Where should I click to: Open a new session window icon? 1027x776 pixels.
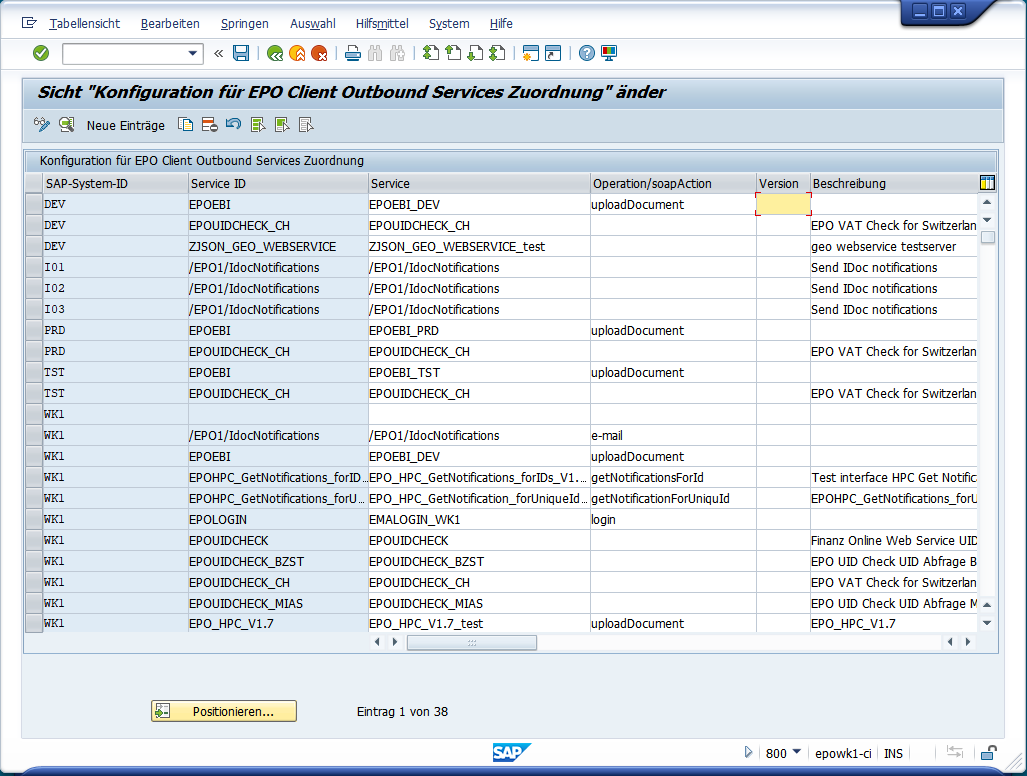(x=531, y=53)
